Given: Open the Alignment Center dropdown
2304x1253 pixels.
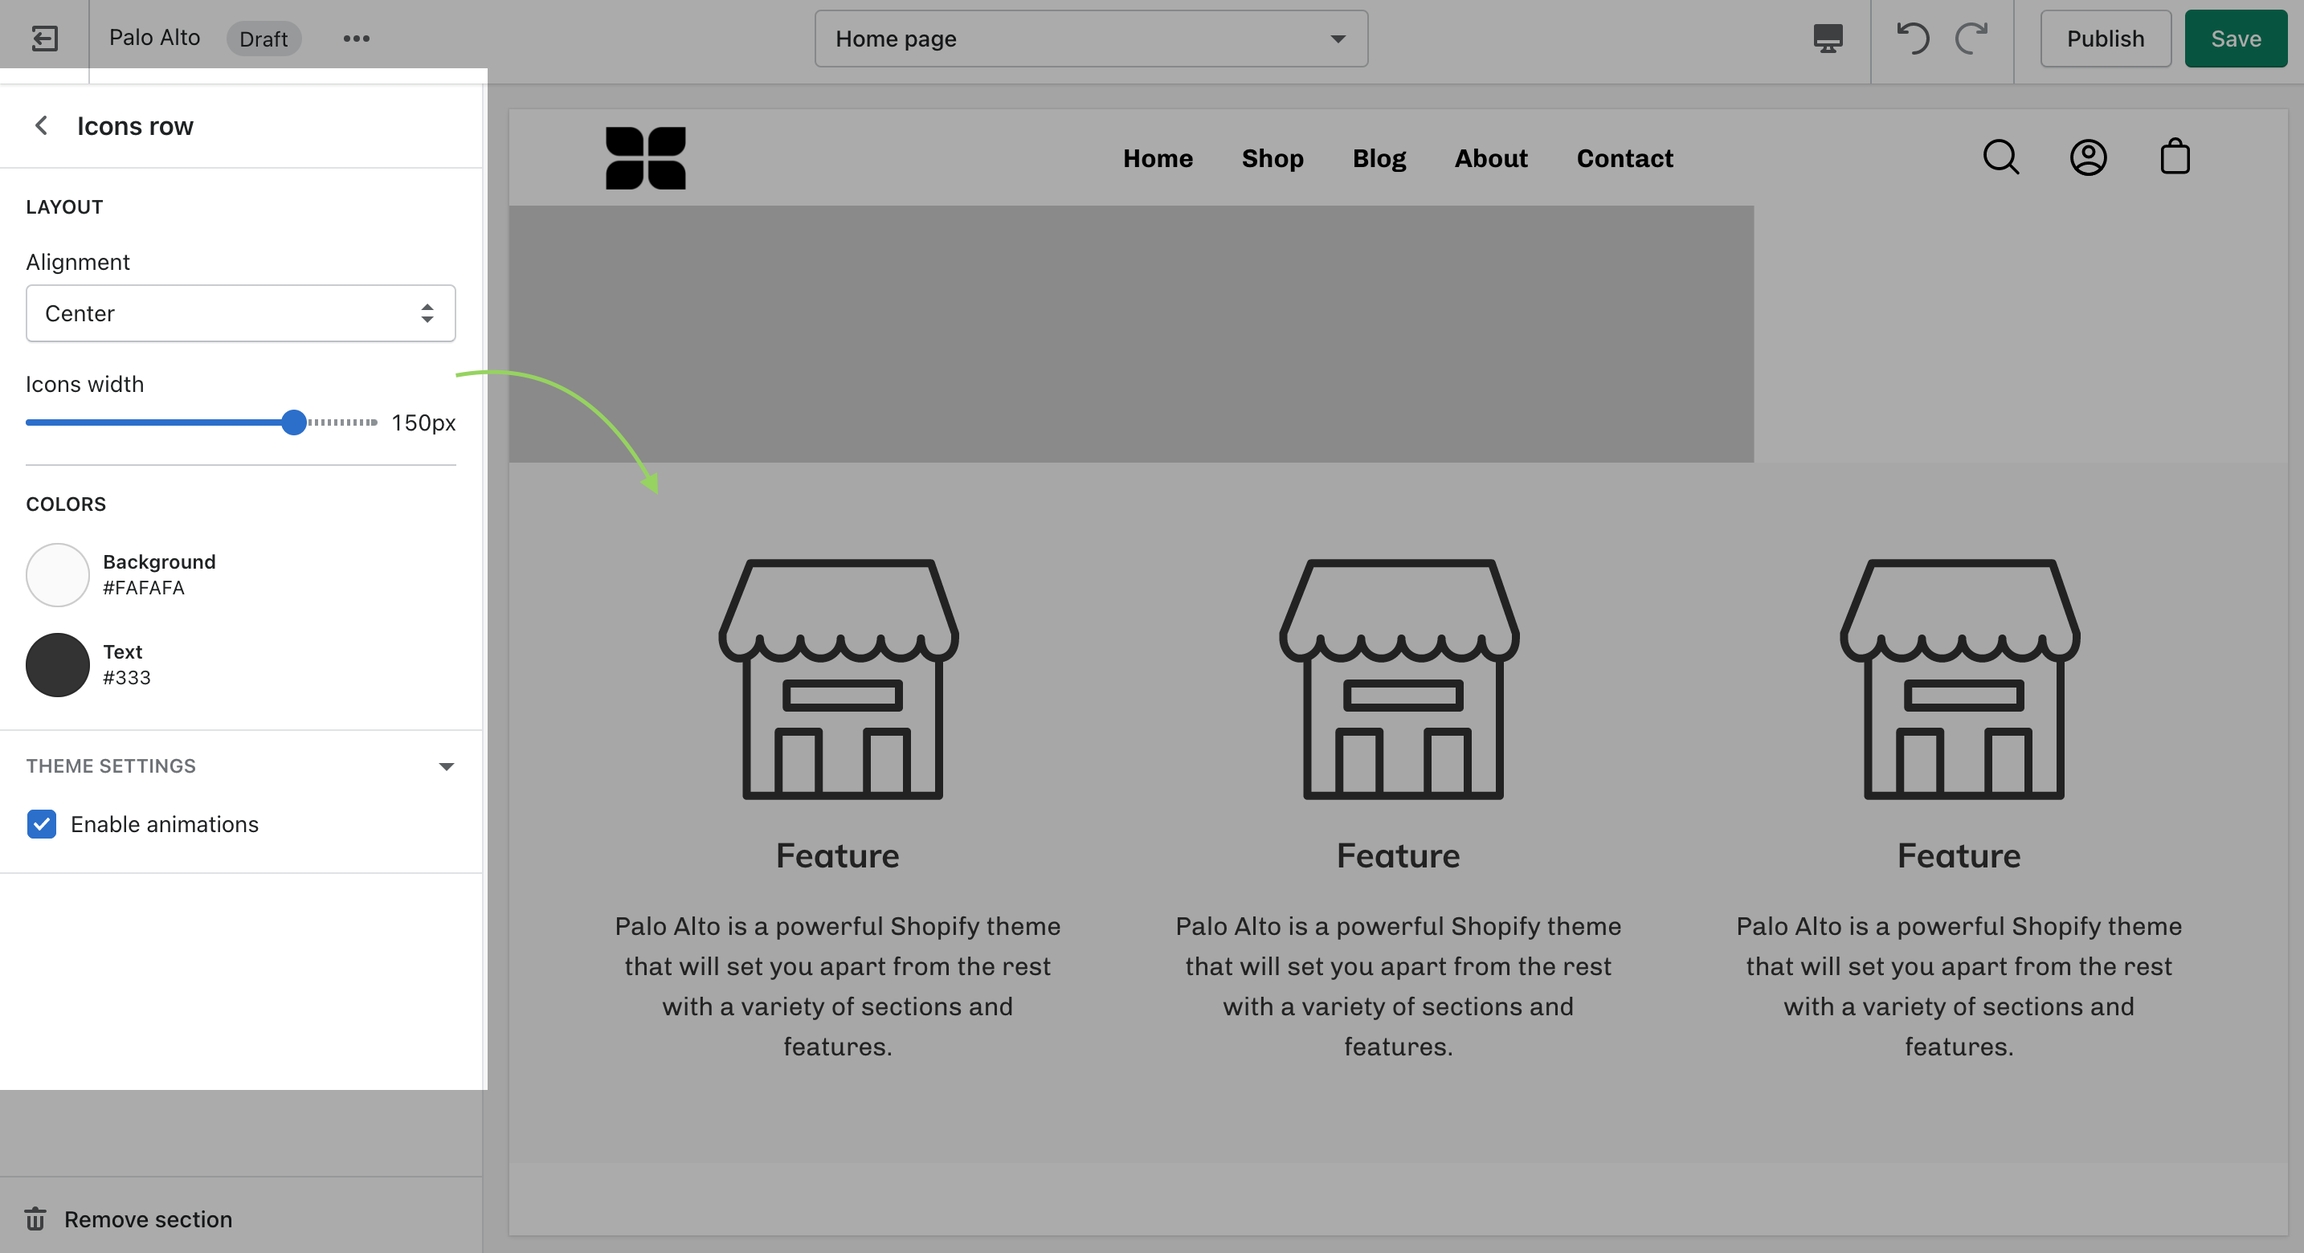Looking at the screenshot, I should point(240,313).
